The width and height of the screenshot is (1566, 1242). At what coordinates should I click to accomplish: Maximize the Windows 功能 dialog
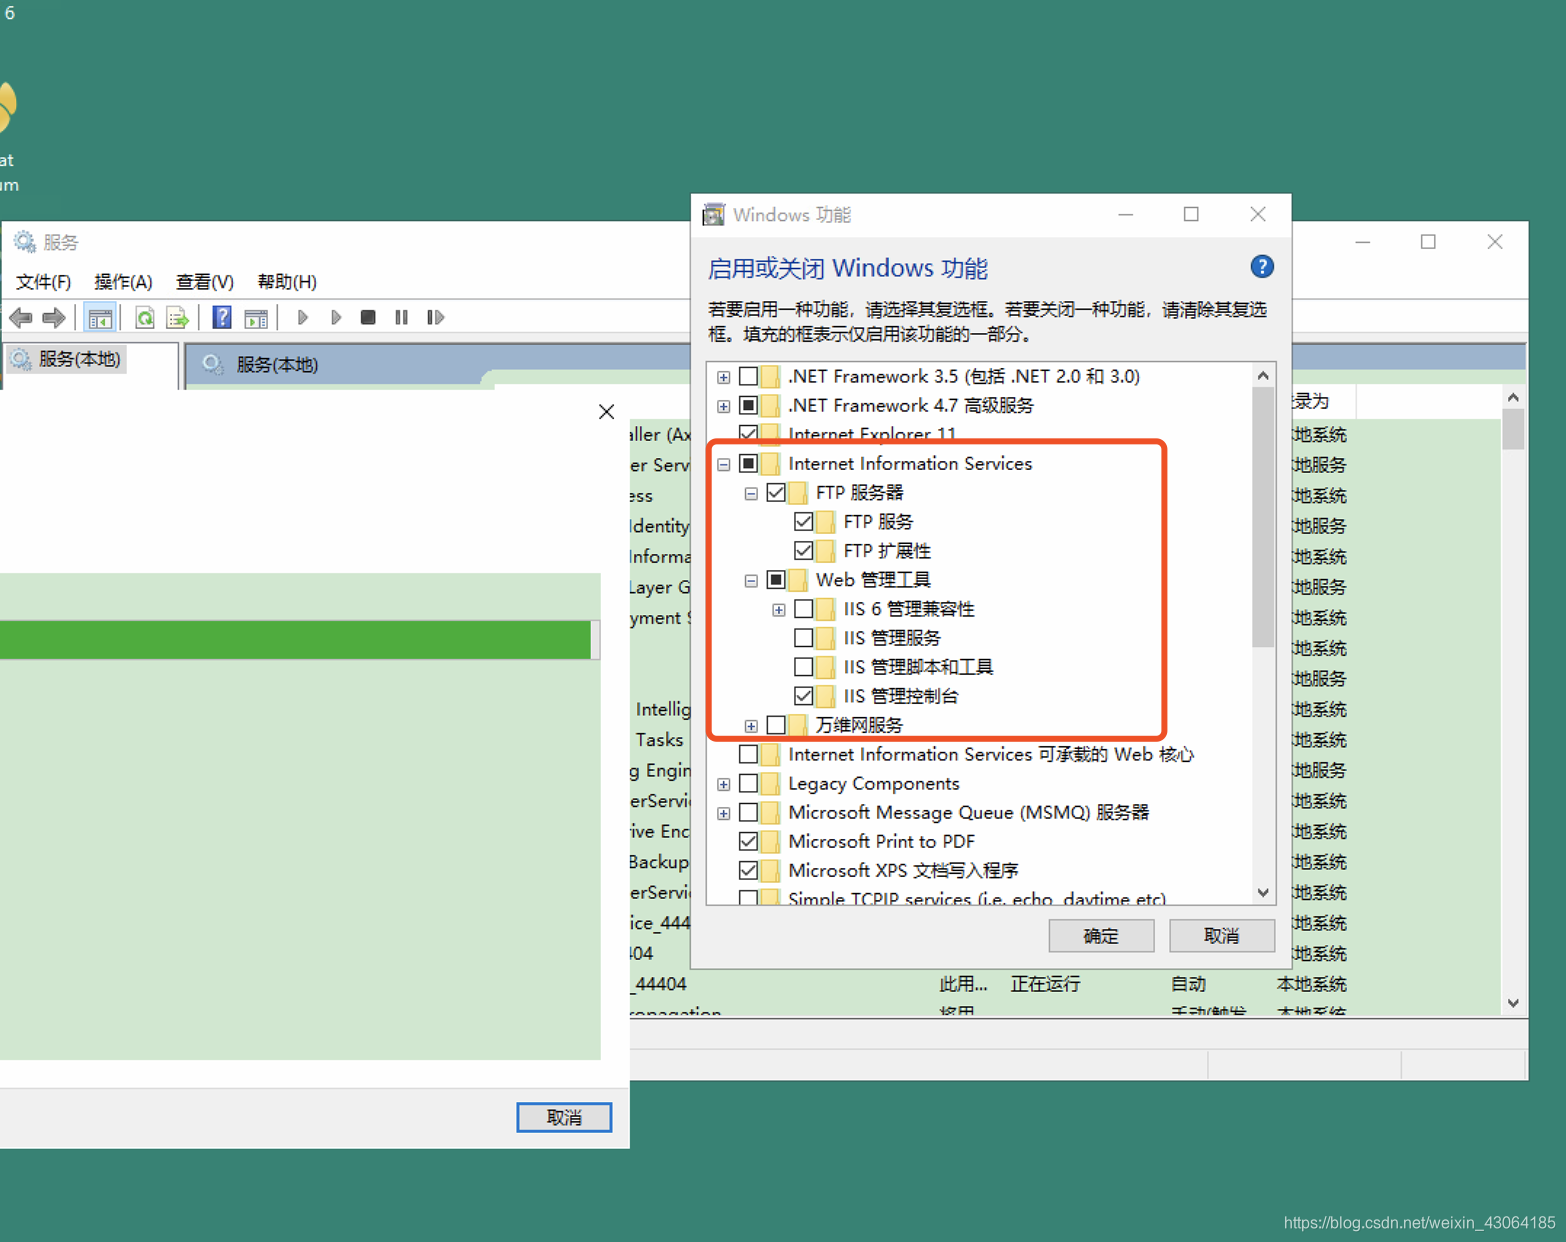coord(1191,214)
